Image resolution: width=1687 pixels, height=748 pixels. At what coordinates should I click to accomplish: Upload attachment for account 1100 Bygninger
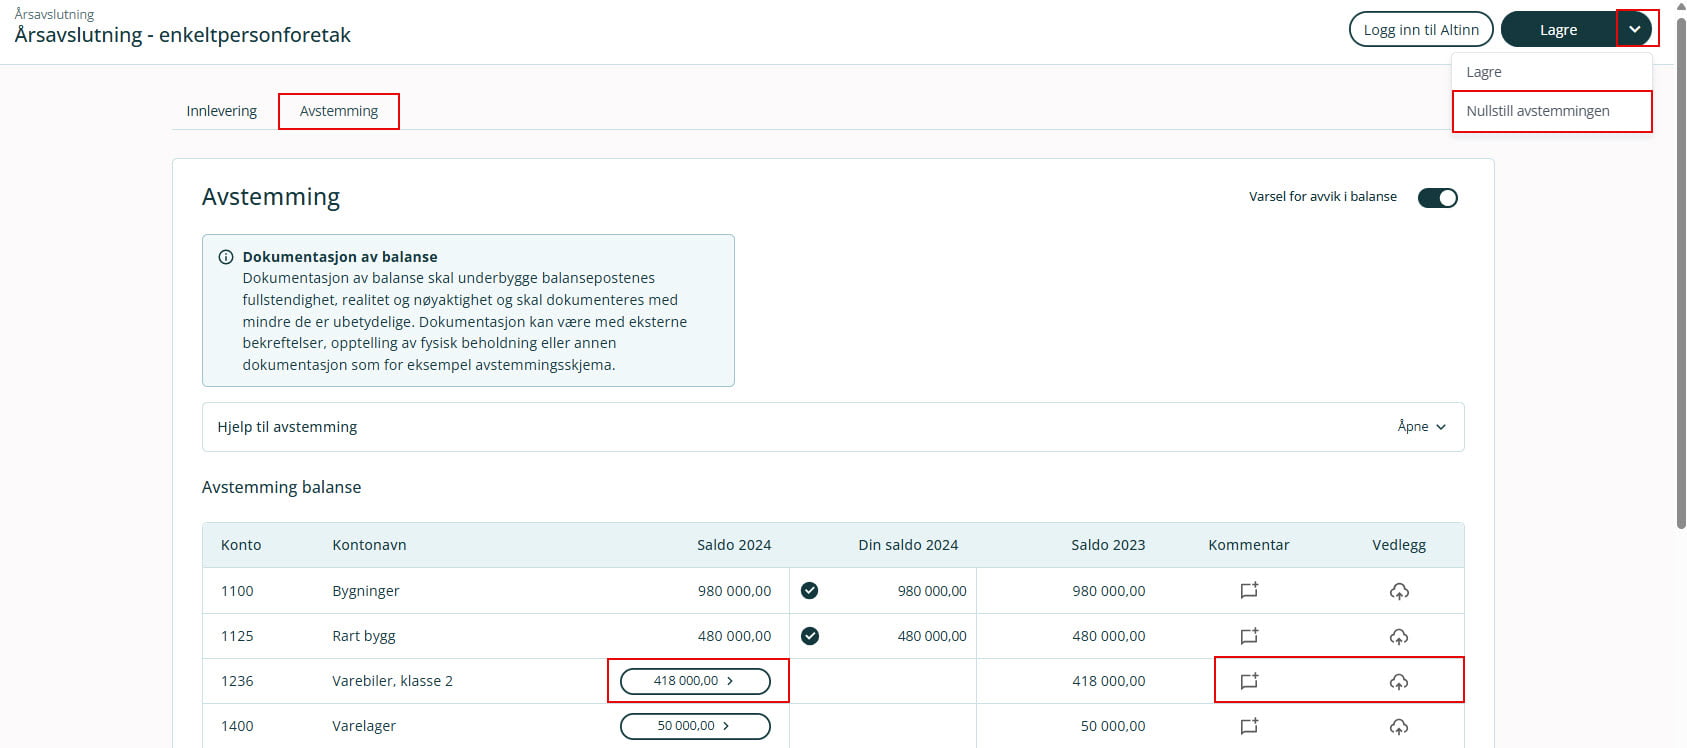[x=1398, y=591]
